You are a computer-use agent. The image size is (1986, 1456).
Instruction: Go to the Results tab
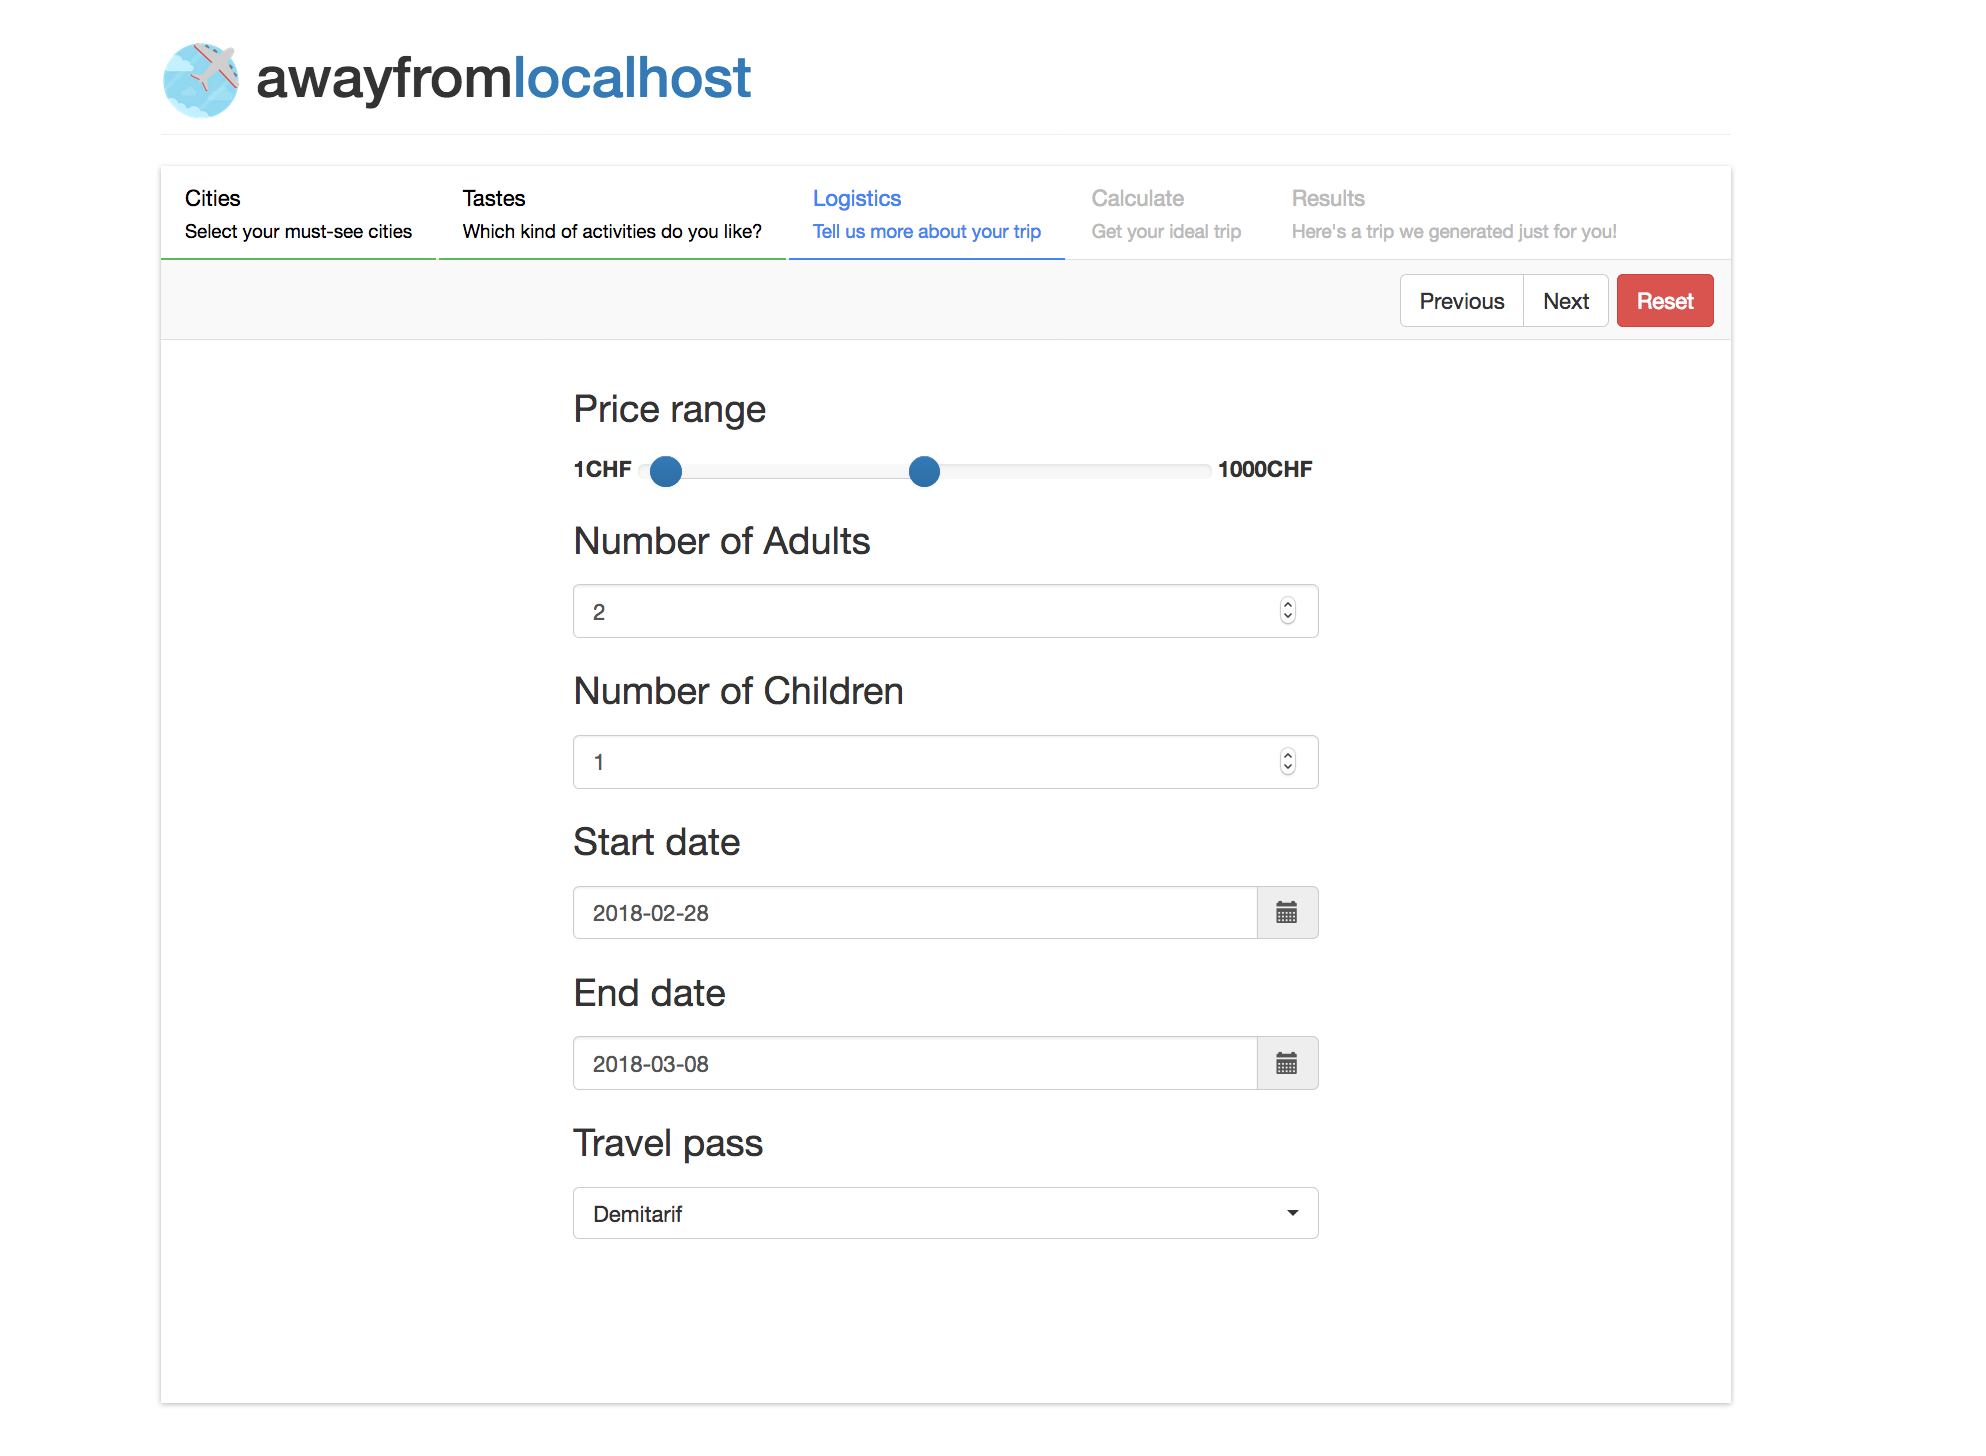tap(1453, 214)
